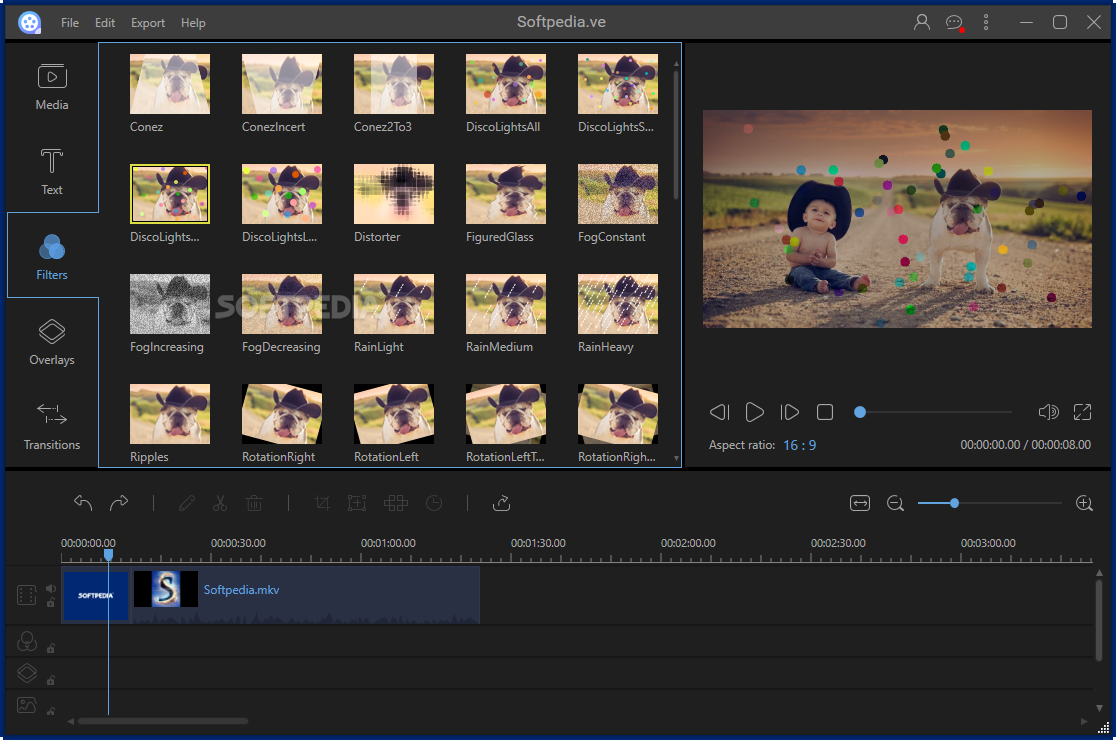
Task: Zoom in the timeline
Action: 1084,503
